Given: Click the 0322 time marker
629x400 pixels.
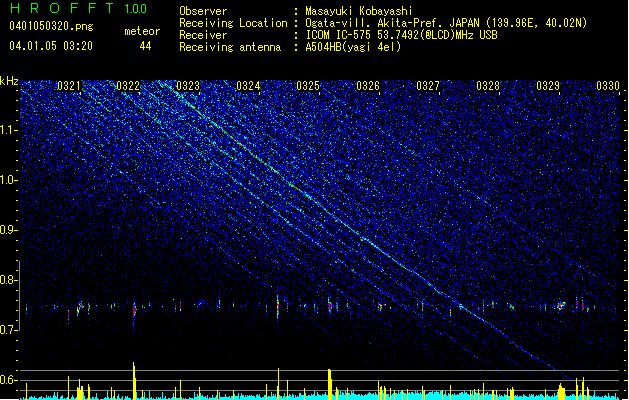Looking at the screenshot, I should tap(128, 86).
